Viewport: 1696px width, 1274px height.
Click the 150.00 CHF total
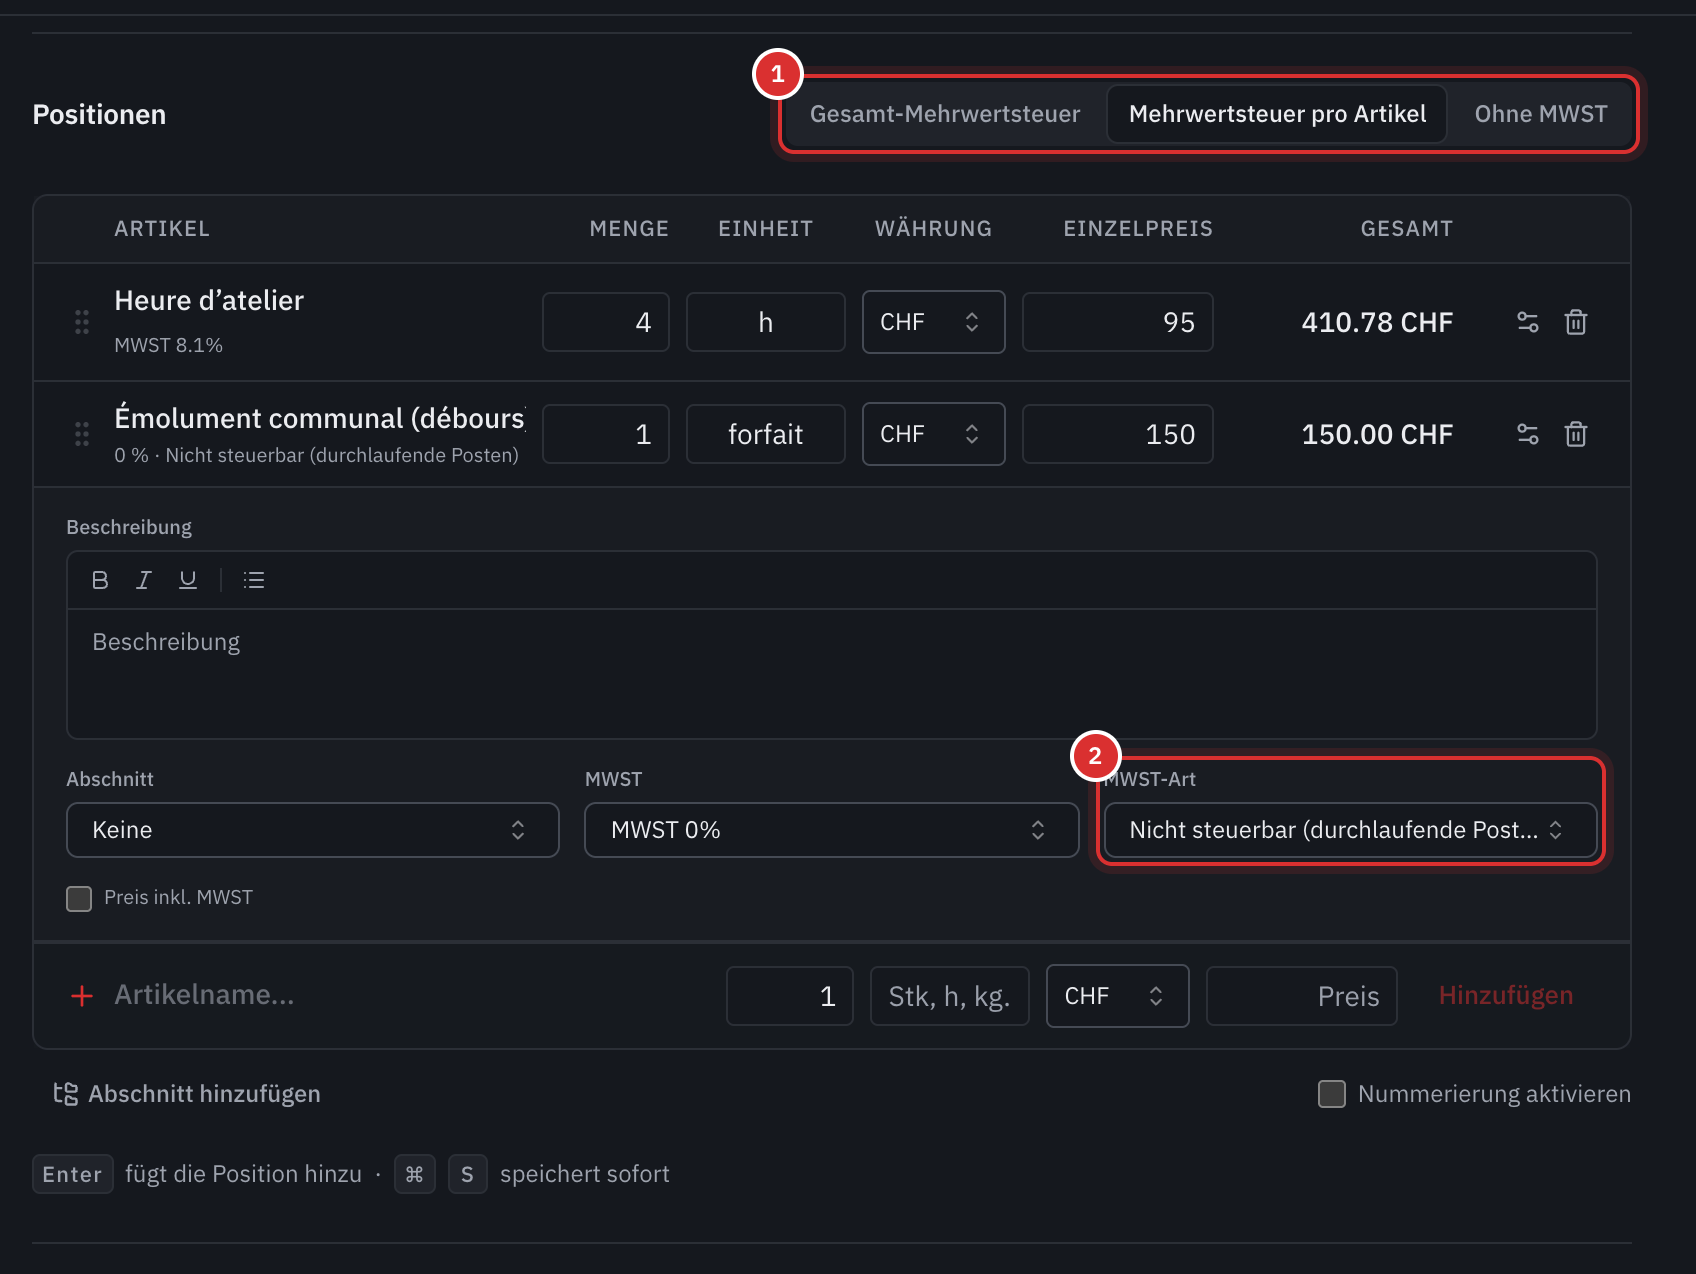pos(1377,434)
